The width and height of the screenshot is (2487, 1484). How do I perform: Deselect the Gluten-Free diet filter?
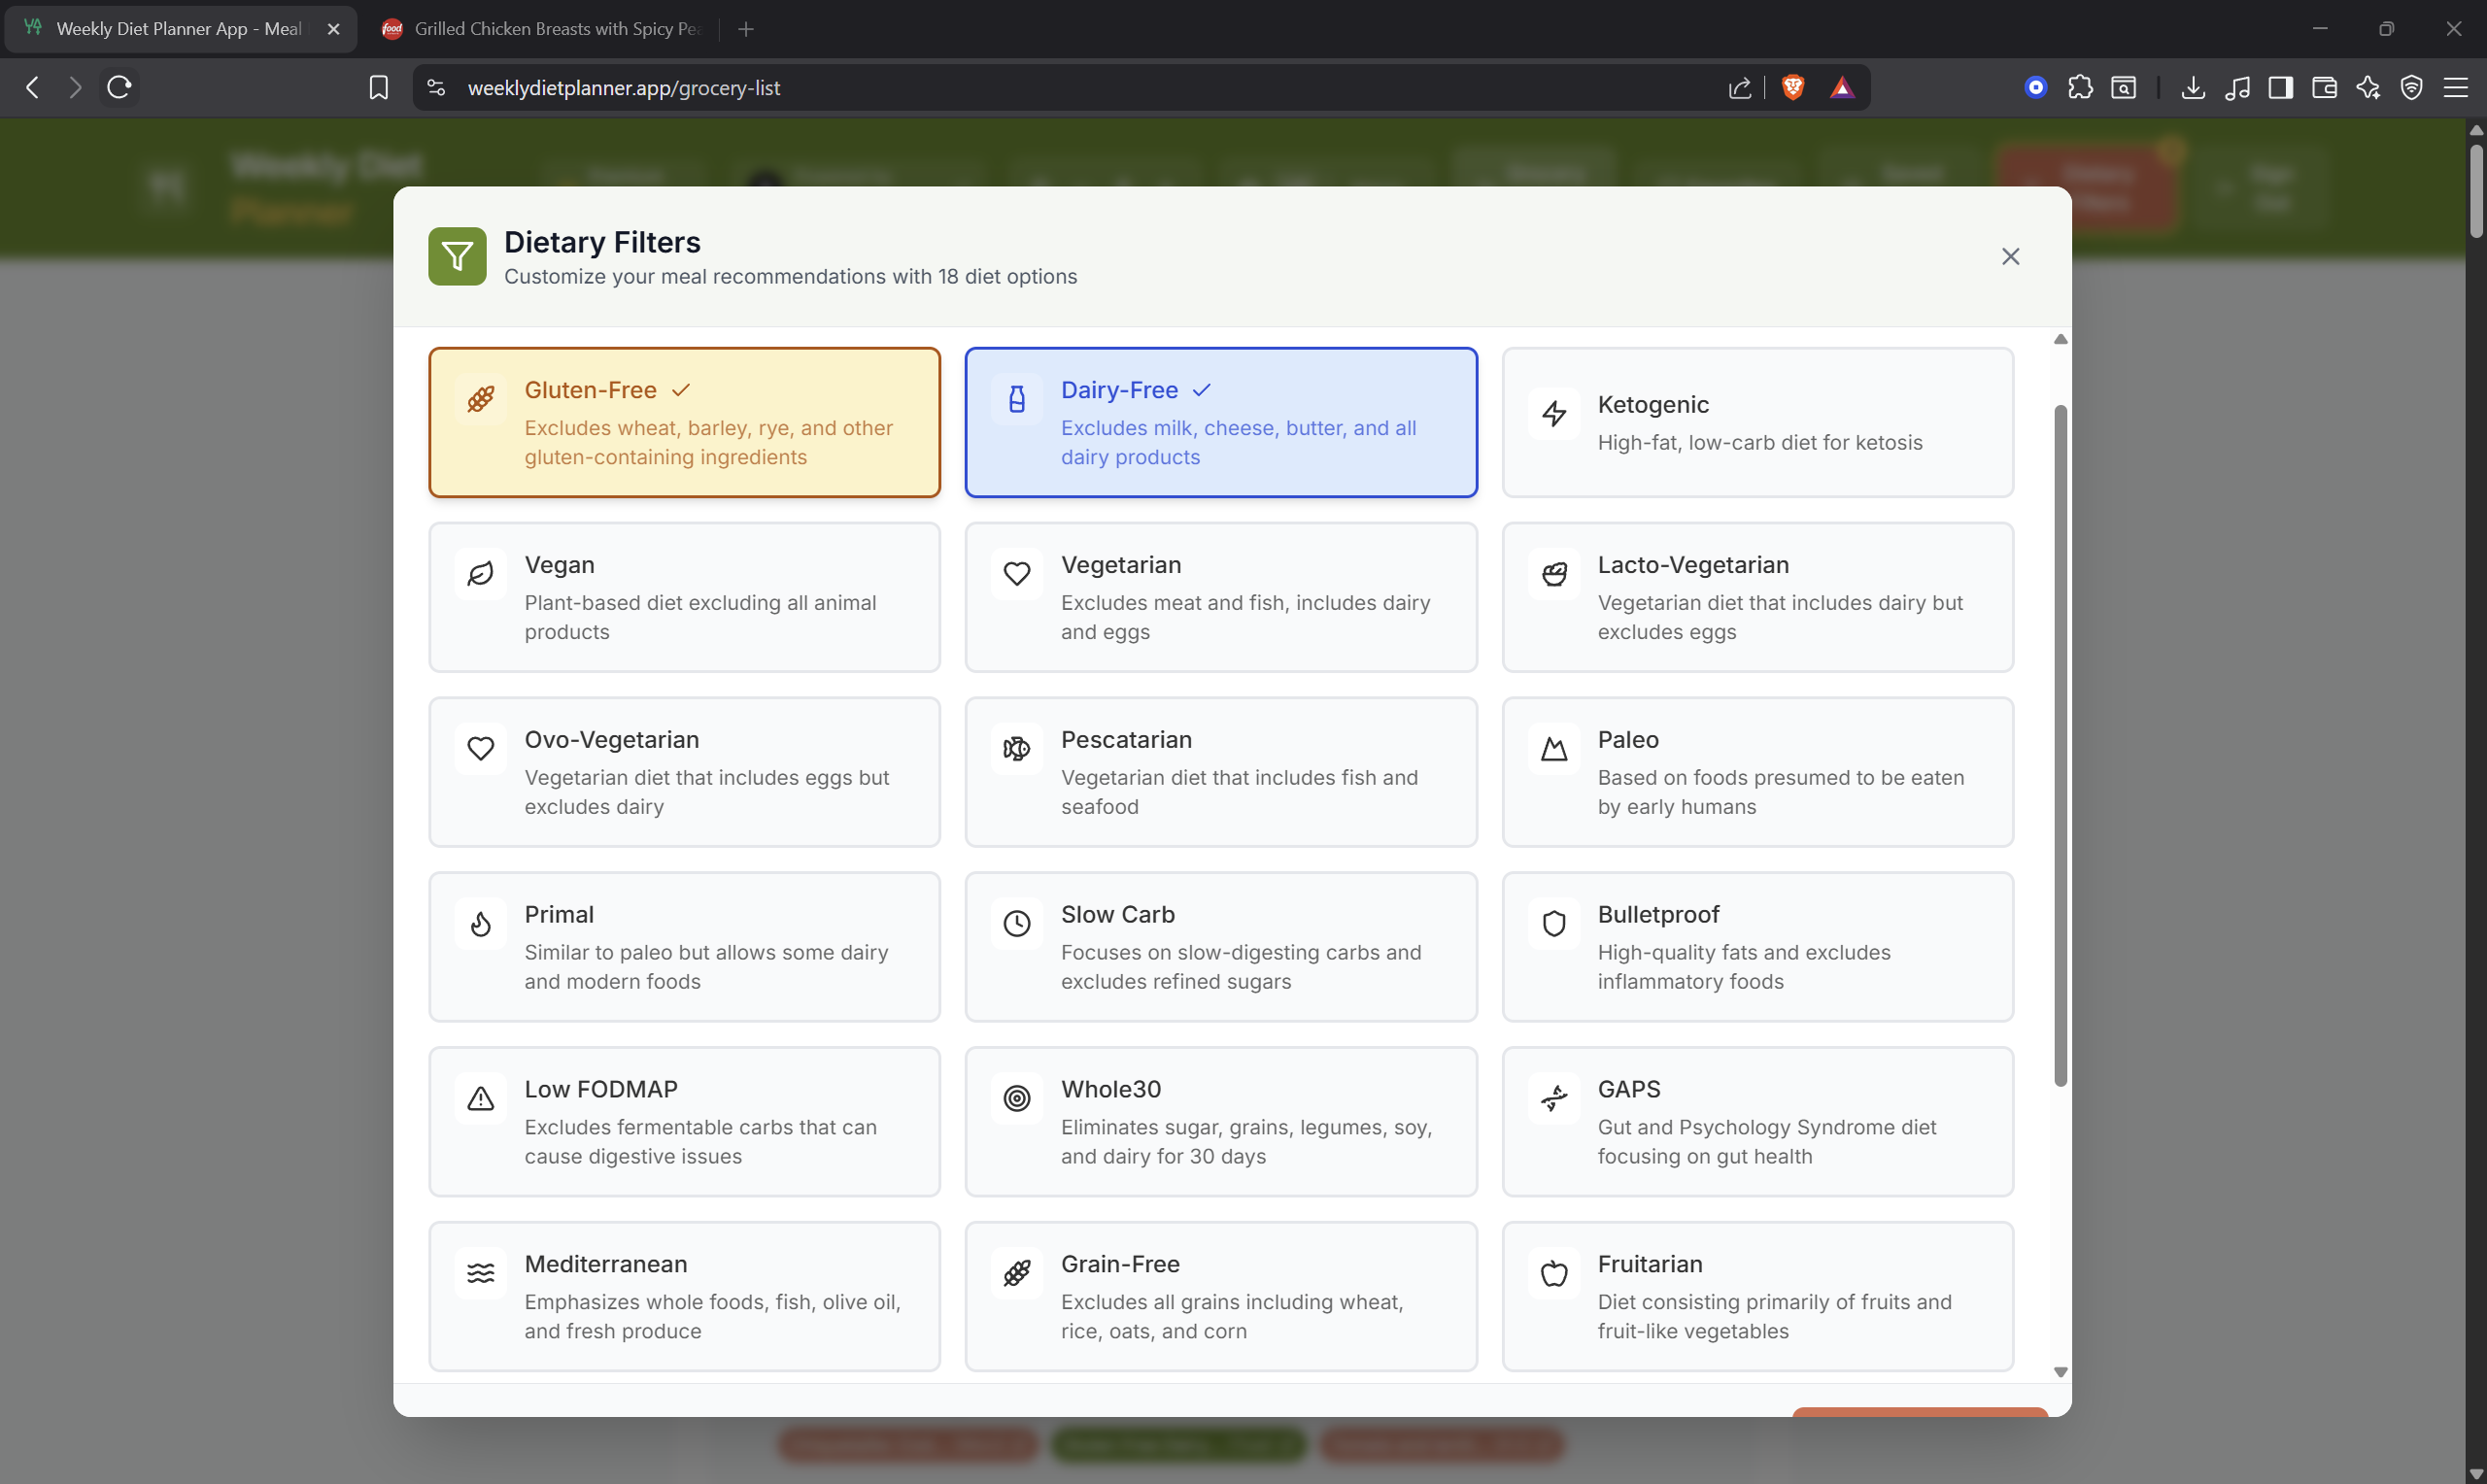pos(684,422)
